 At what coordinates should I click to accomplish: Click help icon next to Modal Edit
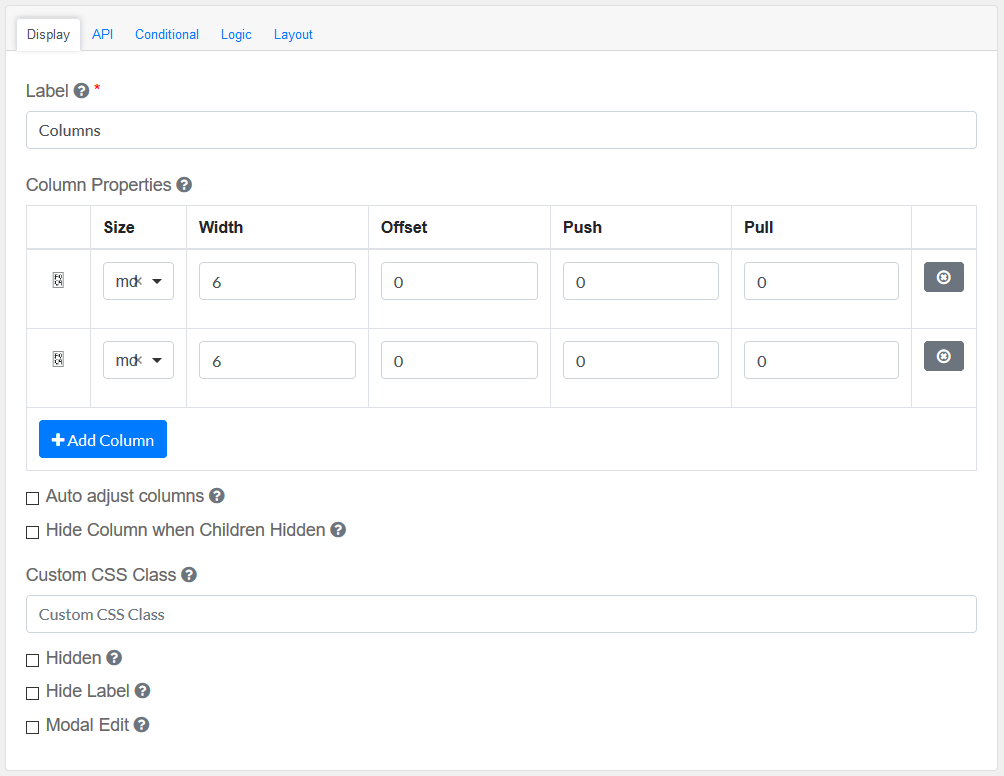(142, 725)
